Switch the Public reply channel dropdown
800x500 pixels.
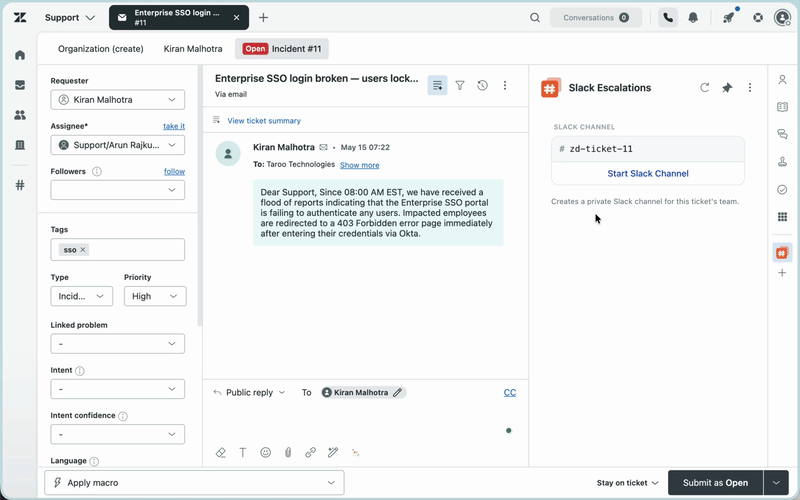[x=249, y=393]
